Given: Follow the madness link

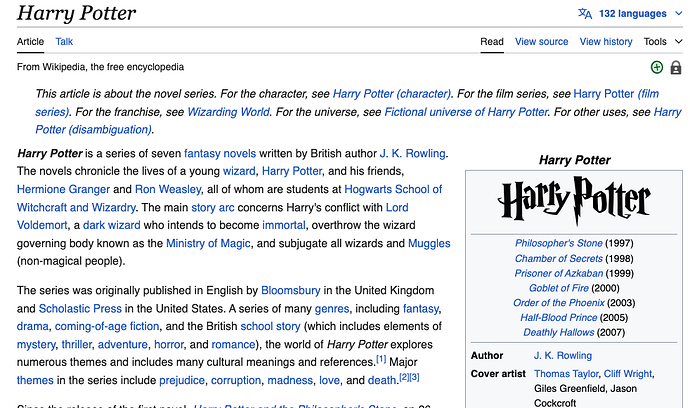Looking at the screenshot, I should 290,380.
